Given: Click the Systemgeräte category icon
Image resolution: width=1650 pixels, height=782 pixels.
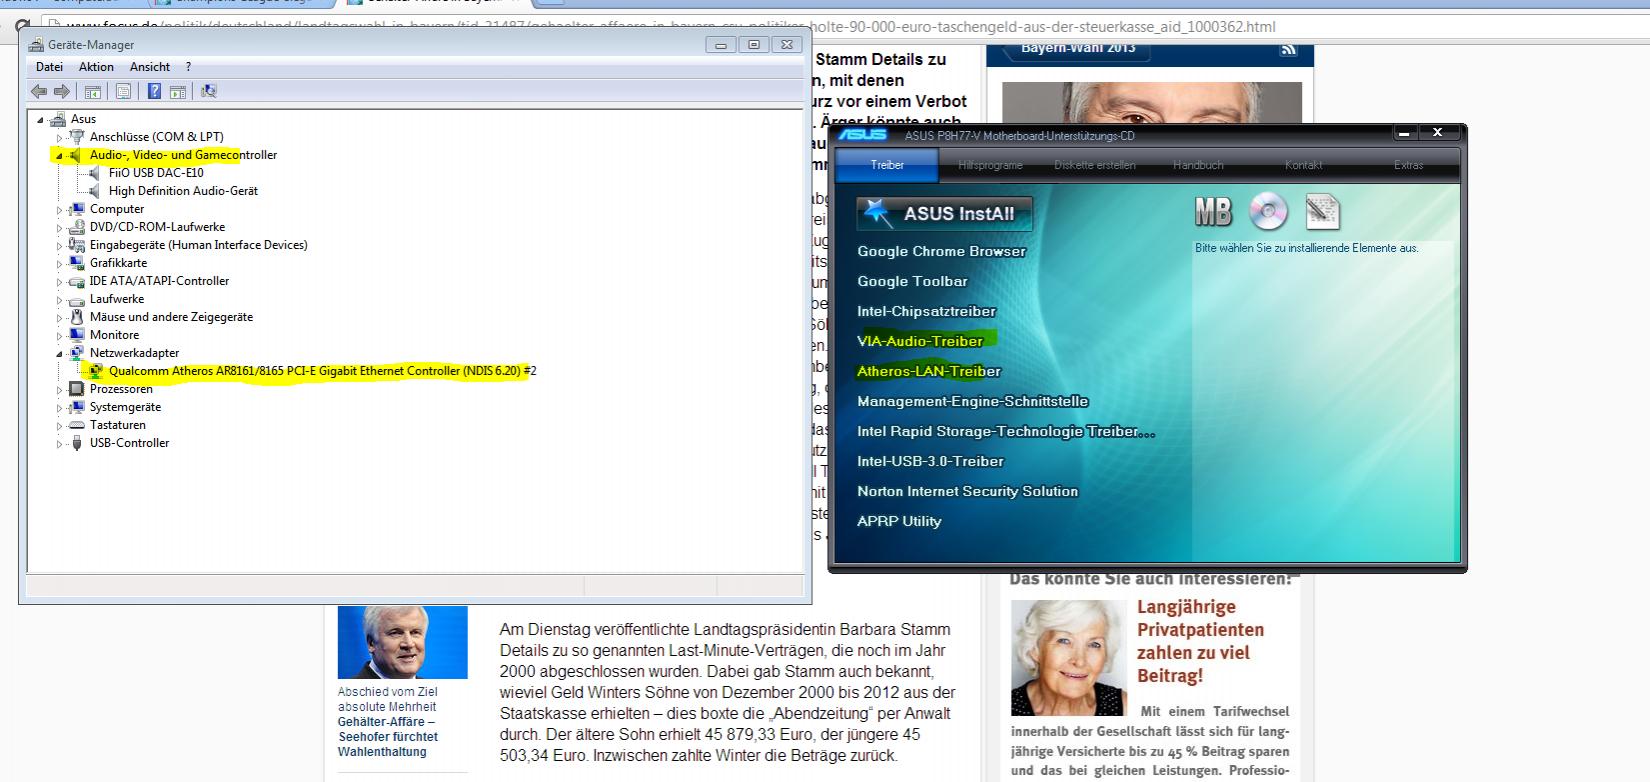Looking at the screenshot, I should click(77, 407).
